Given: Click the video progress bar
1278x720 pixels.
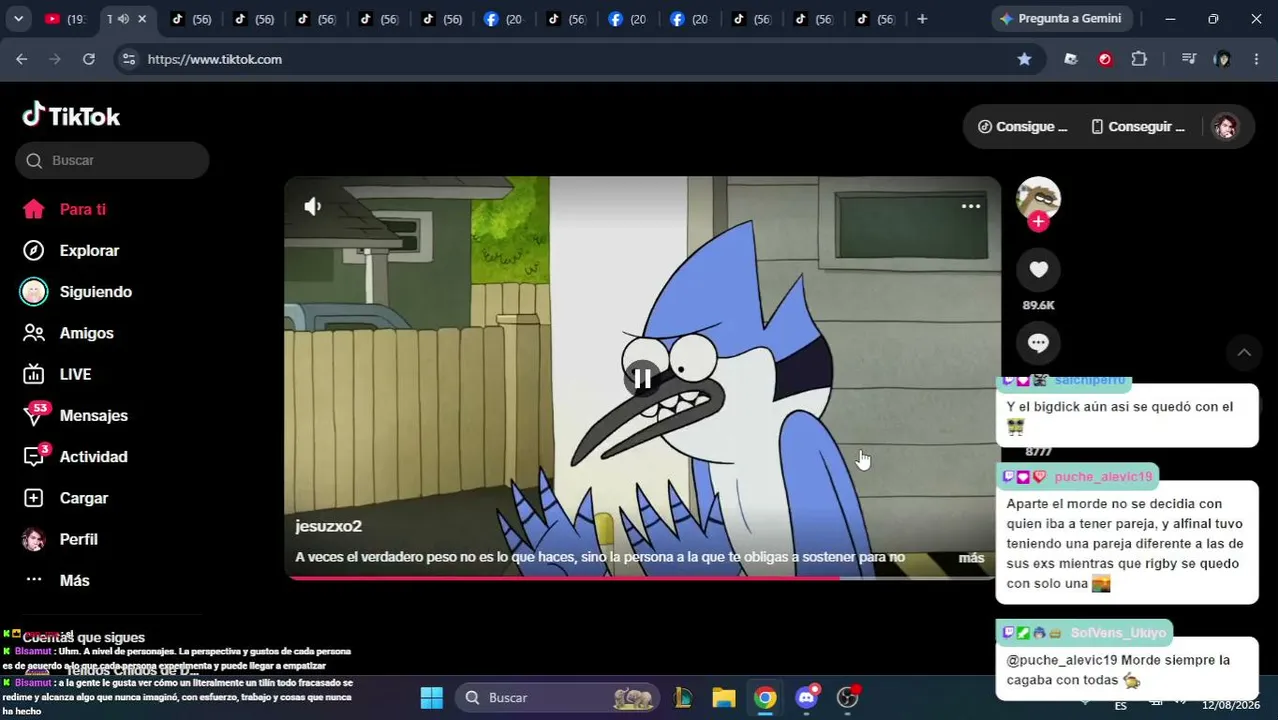Looking at the screenshot, I should click(641, 577).
